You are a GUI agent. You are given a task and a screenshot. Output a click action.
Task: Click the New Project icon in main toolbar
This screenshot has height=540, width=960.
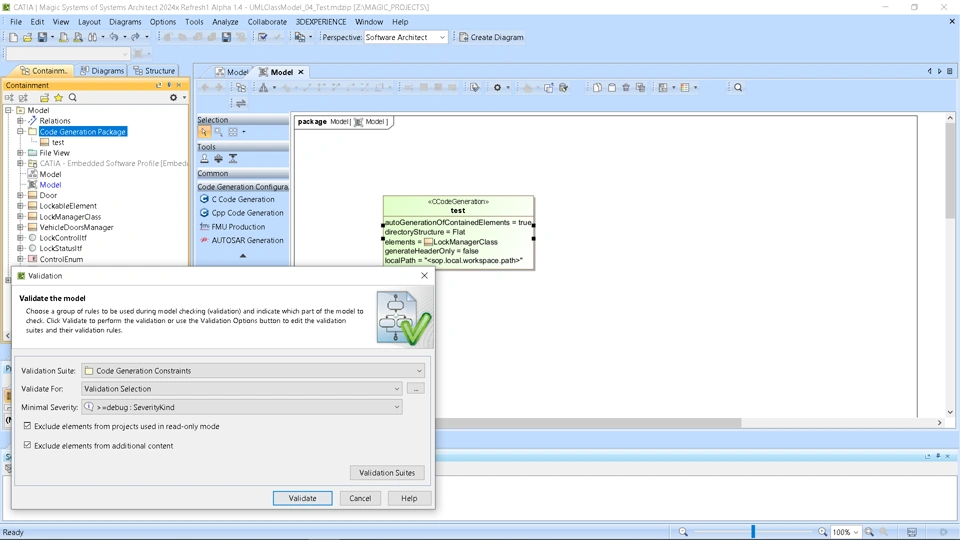[x=13, y=37]
